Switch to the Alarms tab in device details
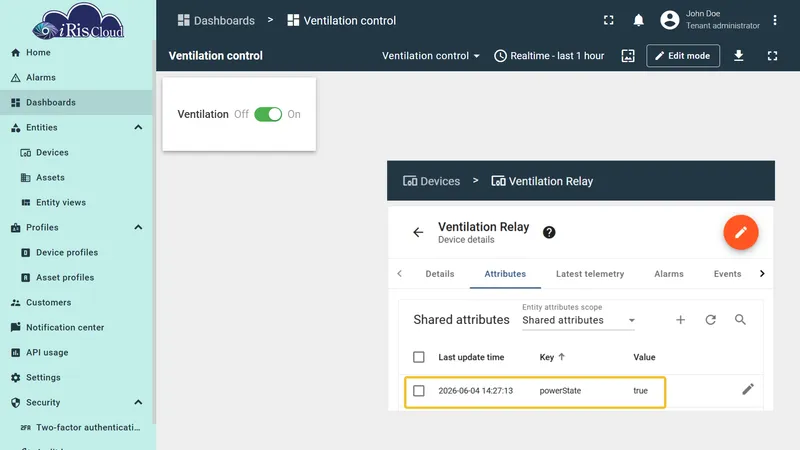Image resolution: width=800 pixels, height=450 pixels. (669, 274)
